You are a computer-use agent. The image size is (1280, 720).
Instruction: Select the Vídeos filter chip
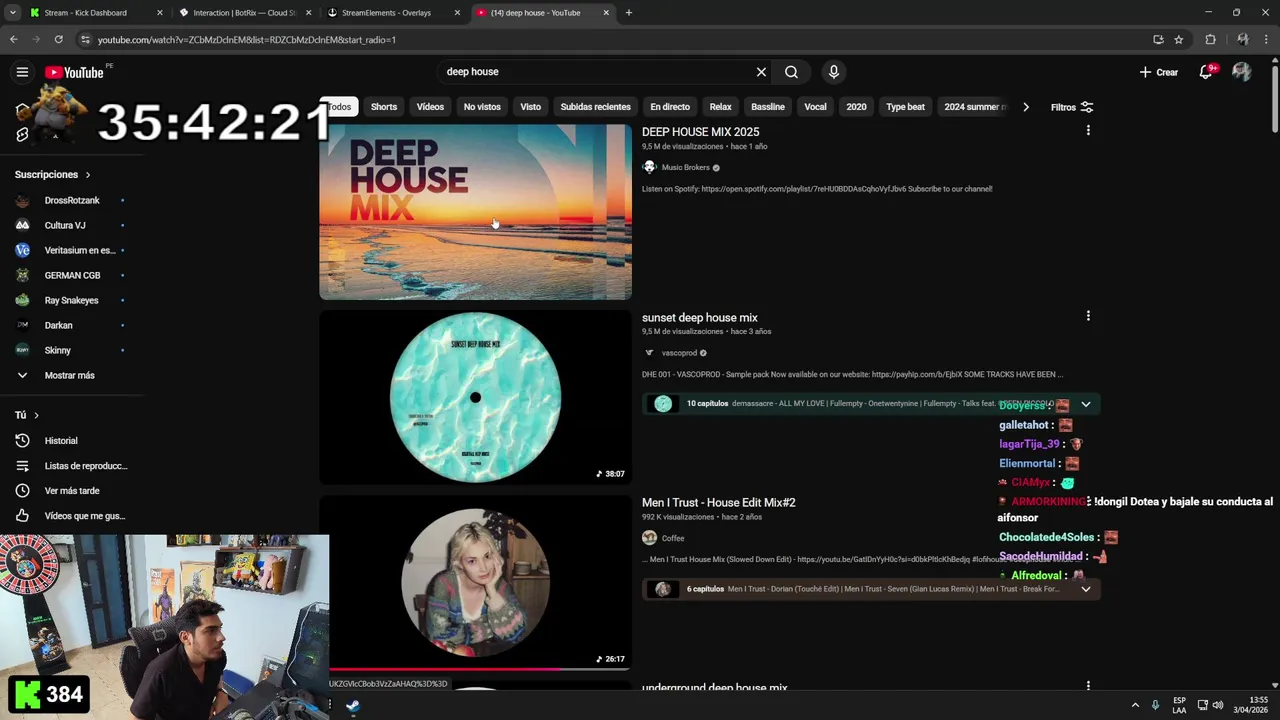click(x=430, y=107)
